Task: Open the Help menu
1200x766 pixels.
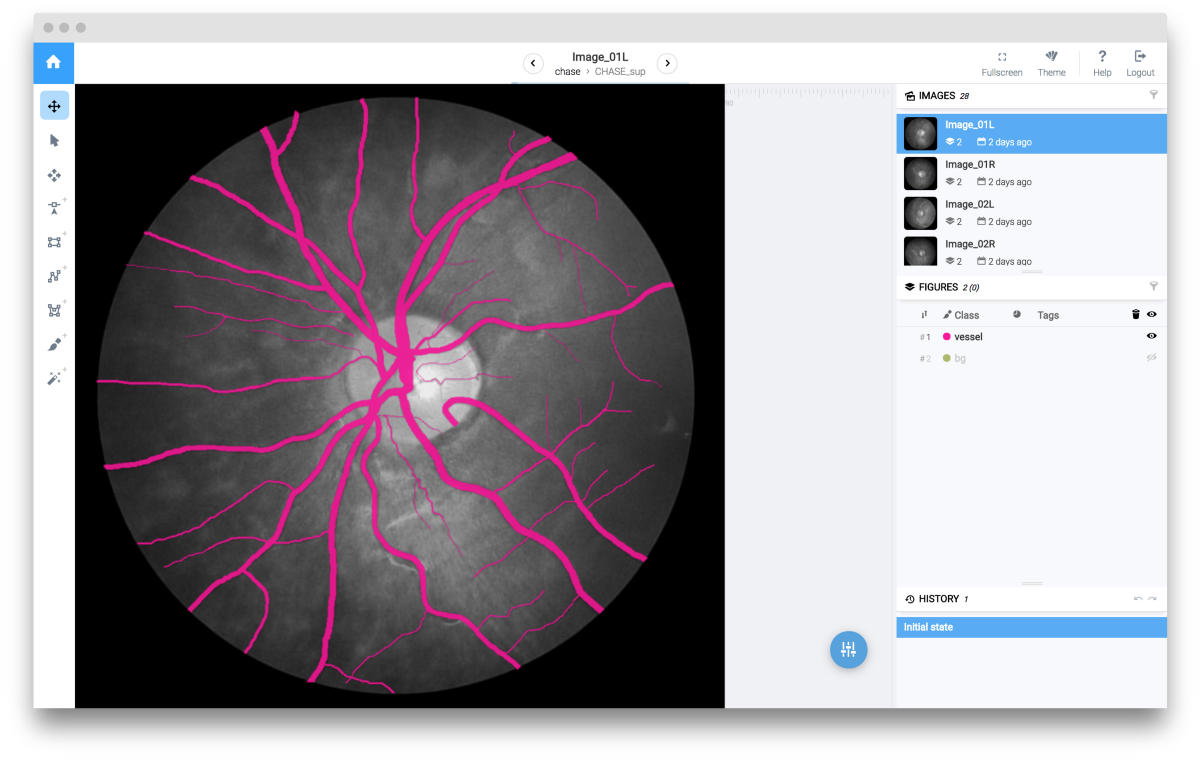Action: [x=1102, y=64]
